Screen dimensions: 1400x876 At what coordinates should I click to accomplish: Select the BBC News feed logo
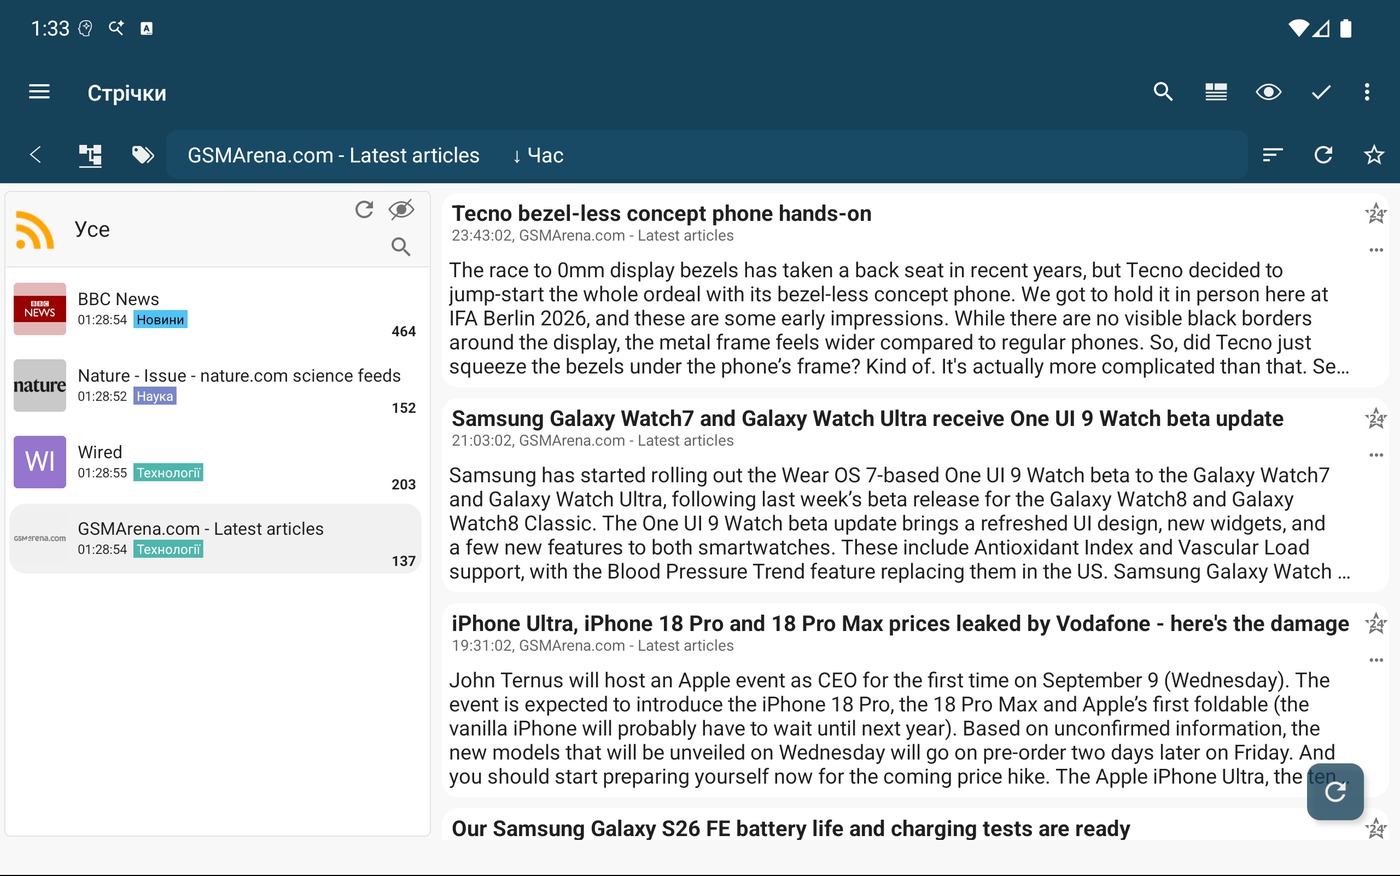(40, 309)
